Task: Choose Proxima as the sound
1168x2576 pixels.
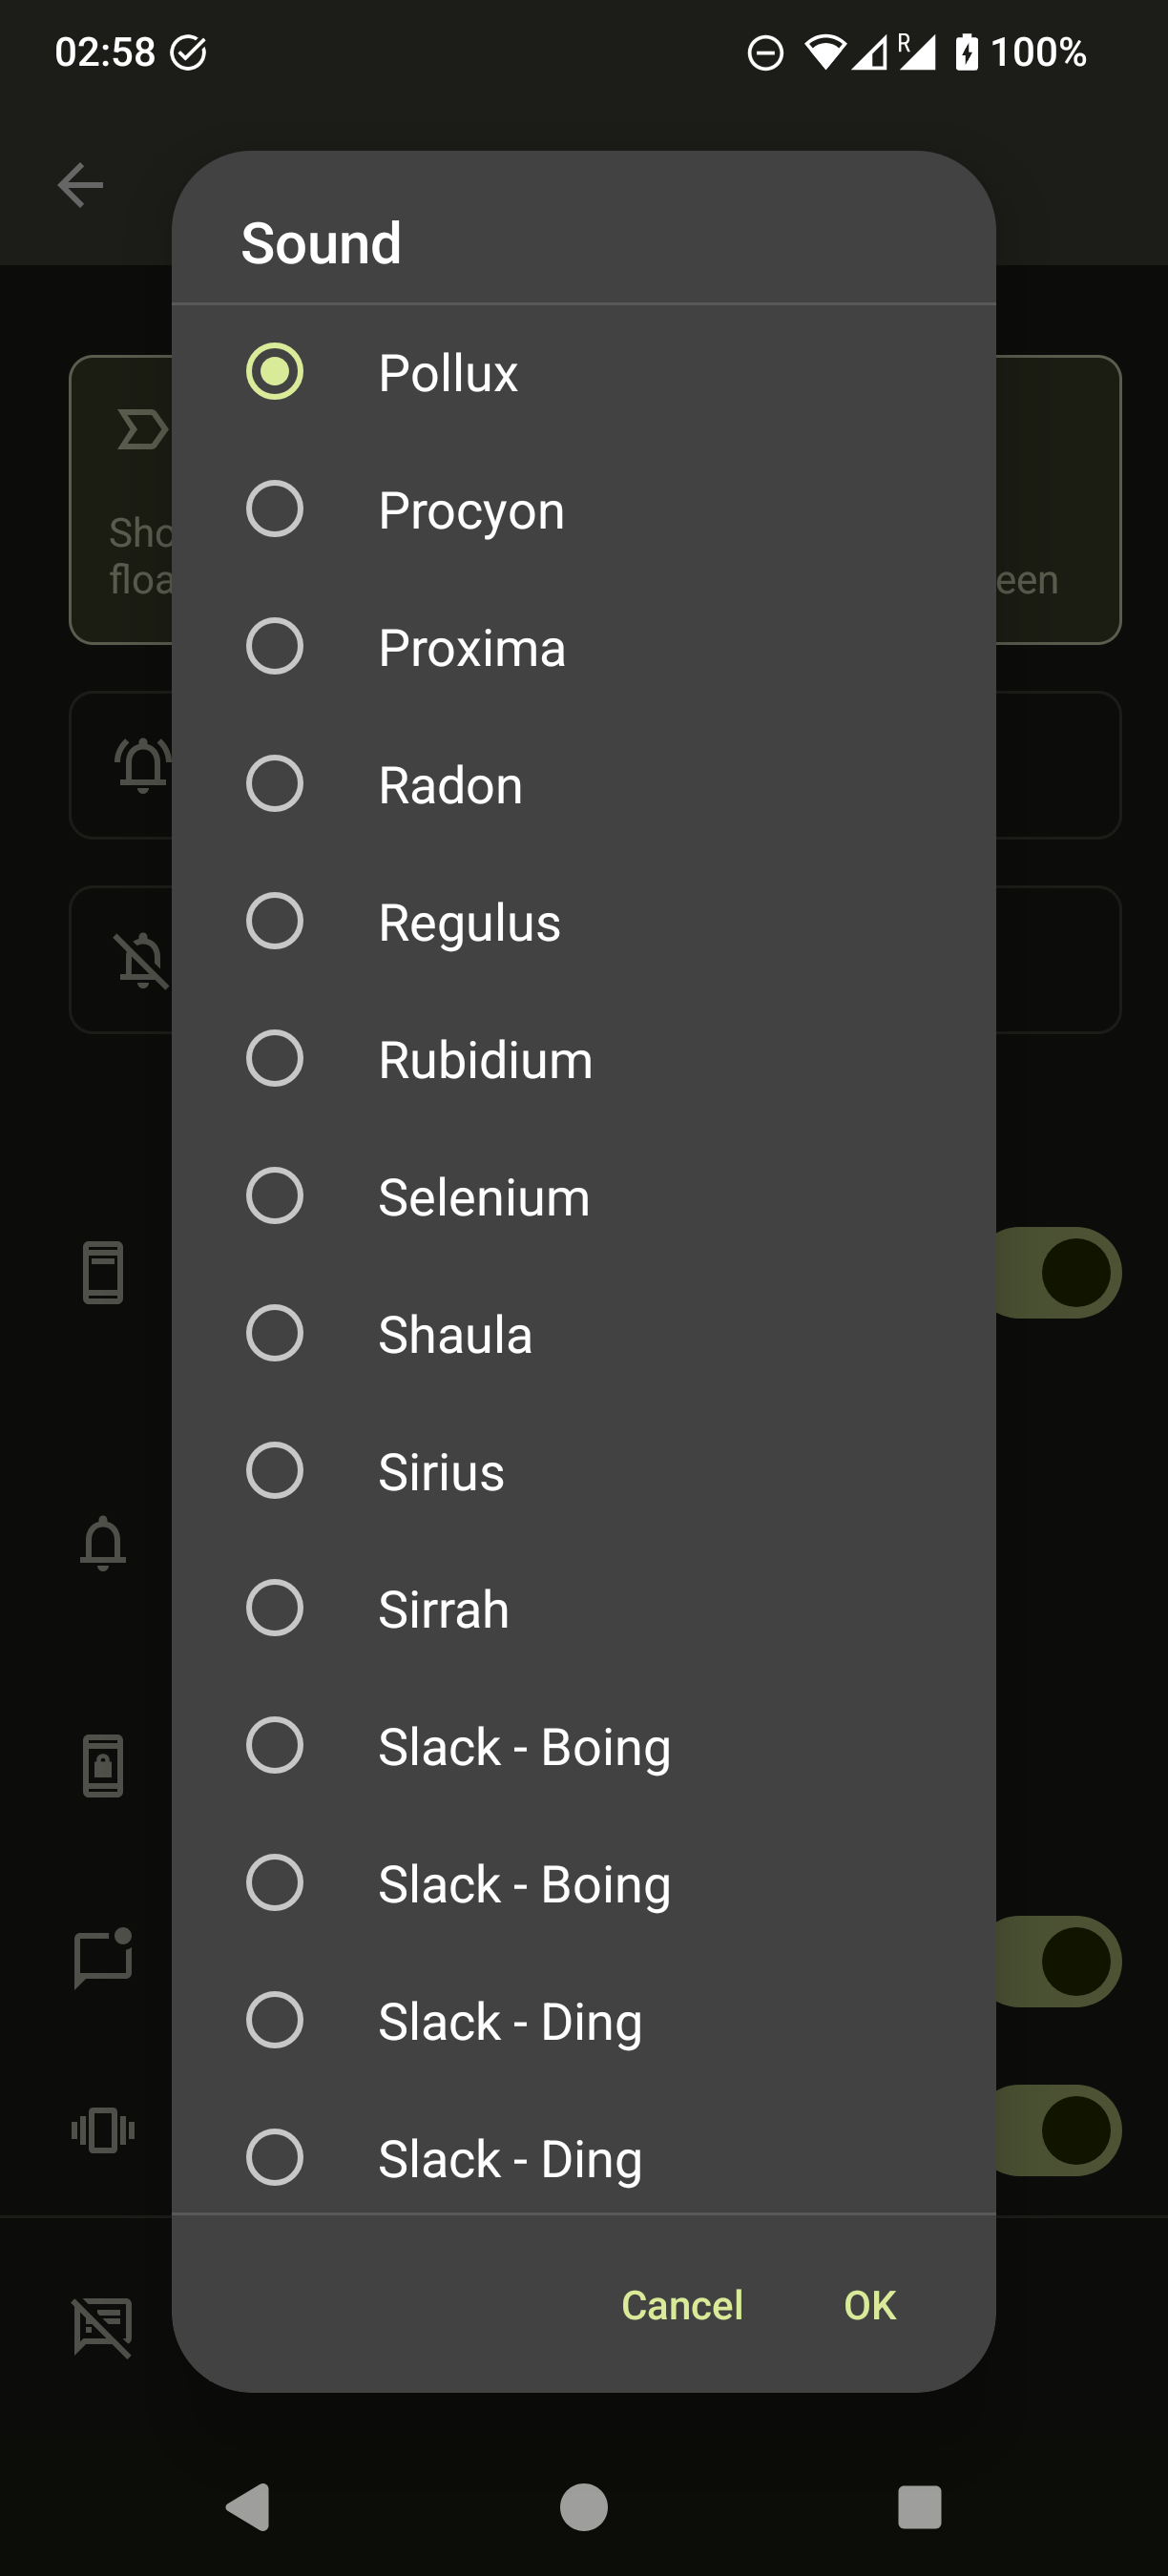Action: click(x=275, y=647)
